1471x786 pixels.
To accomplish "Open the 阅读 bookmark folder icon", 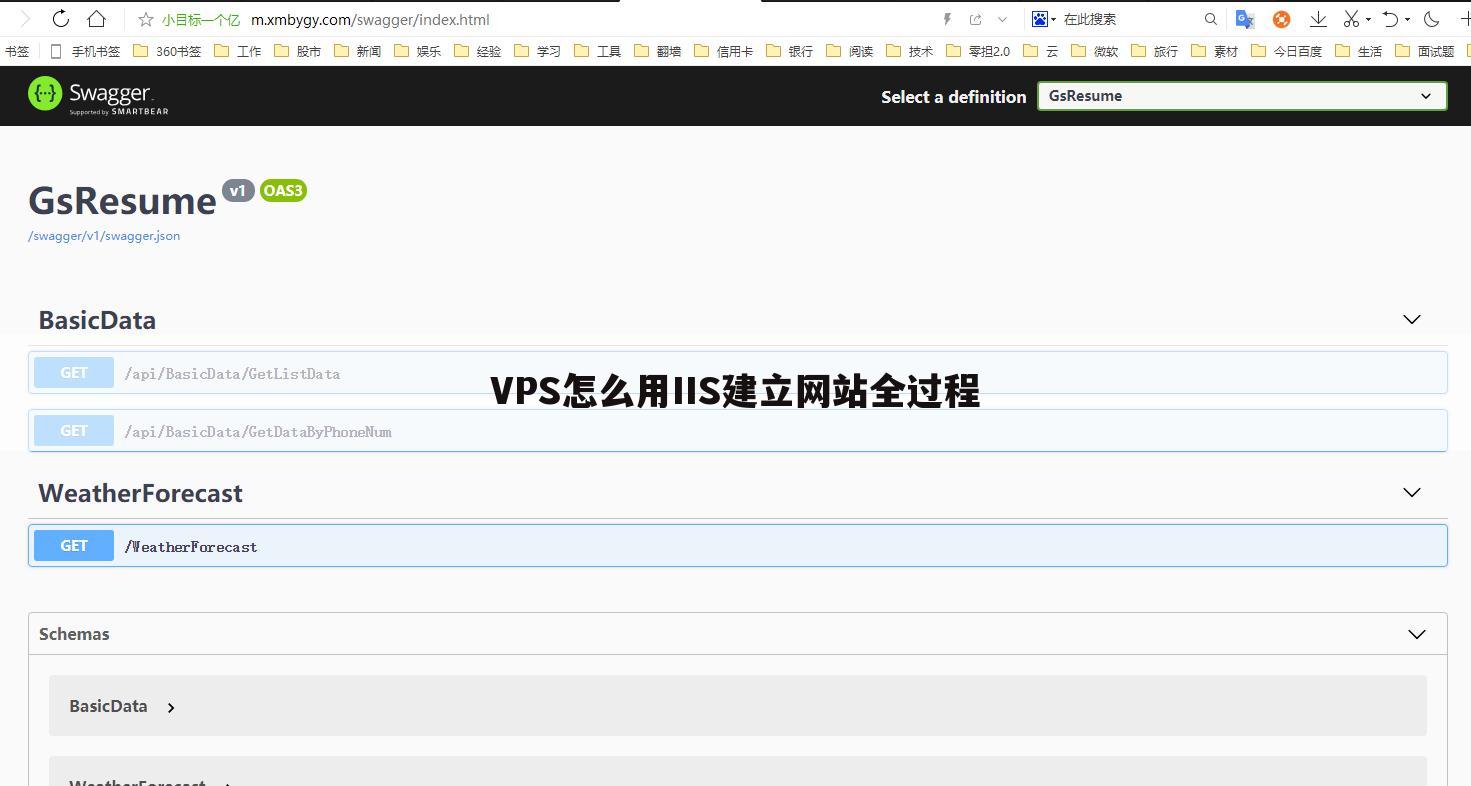I will [834, 50].
